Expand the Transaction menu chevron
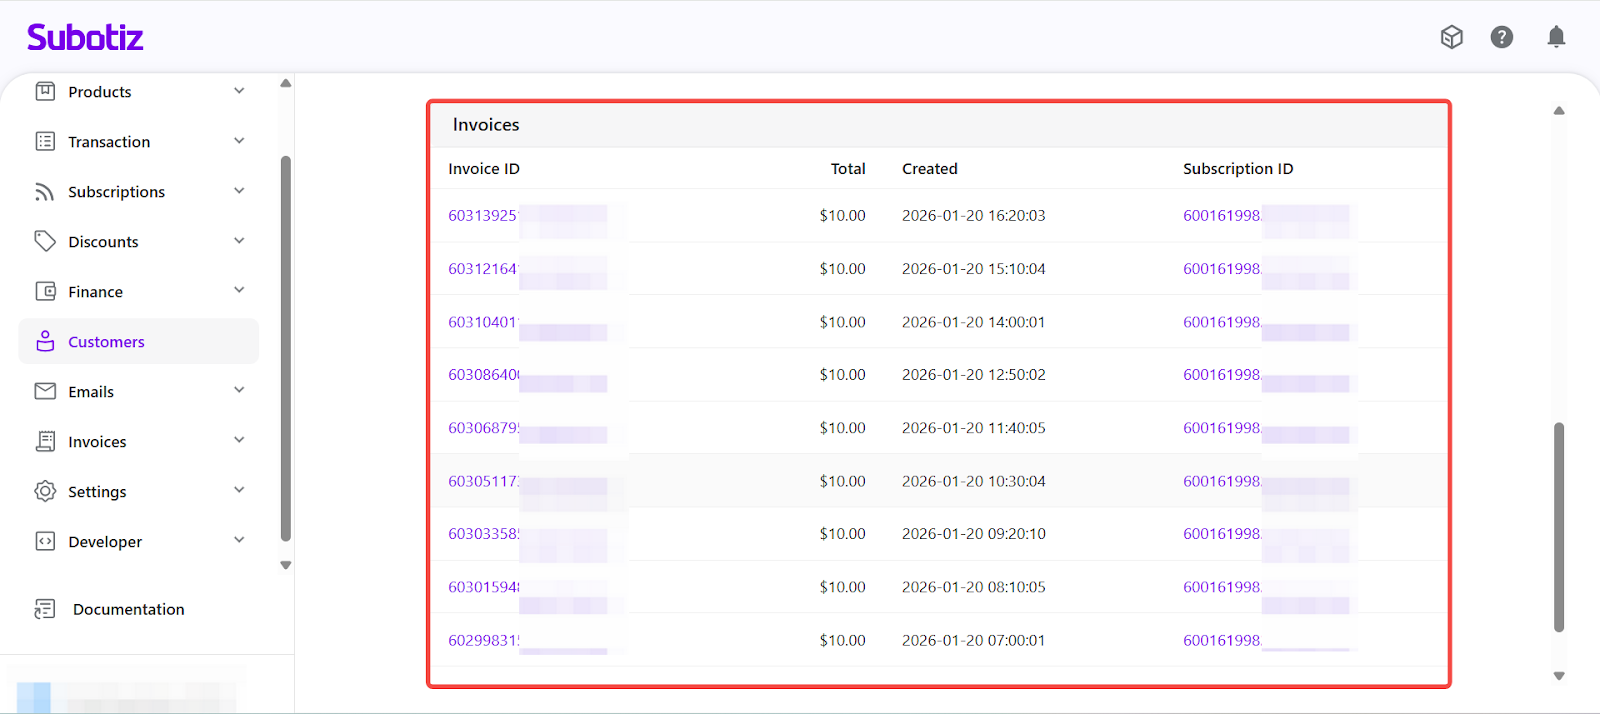 coord(239,141)
